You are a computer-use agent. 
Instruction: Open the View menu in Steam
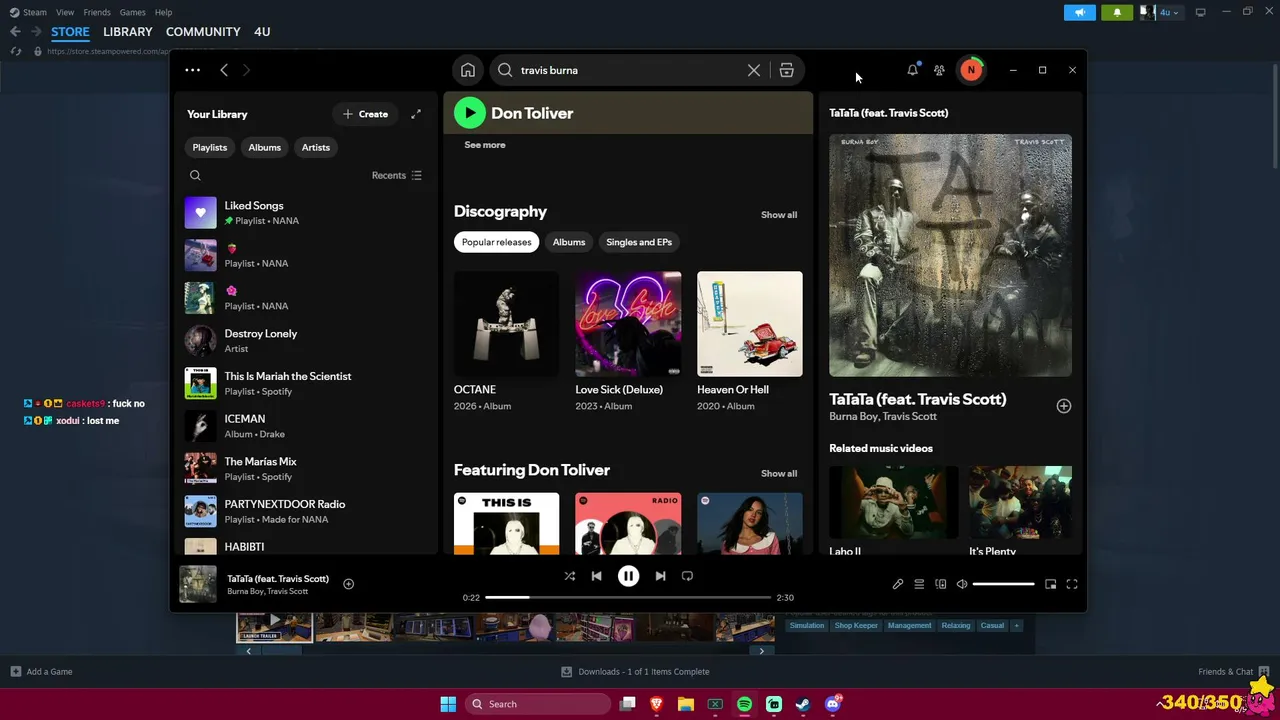click(x=65, y=12)
